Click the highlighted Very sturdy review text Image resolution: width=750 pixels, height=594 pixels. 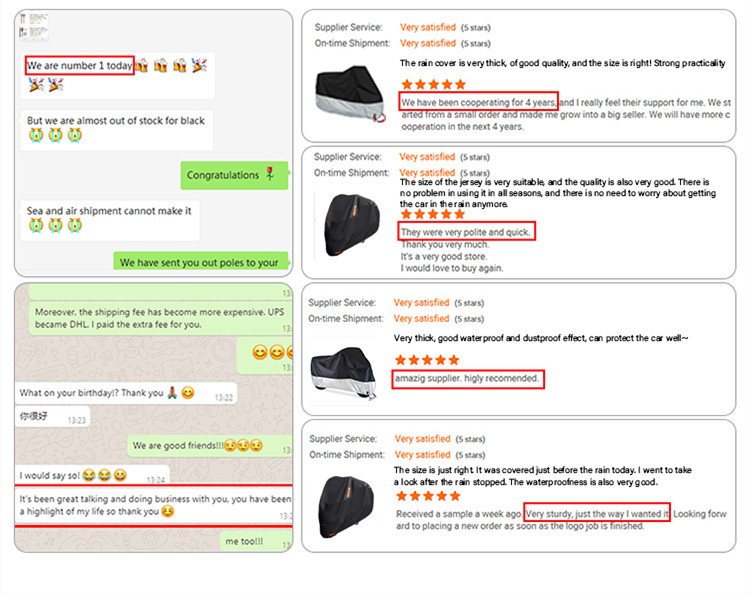[597, 513]
